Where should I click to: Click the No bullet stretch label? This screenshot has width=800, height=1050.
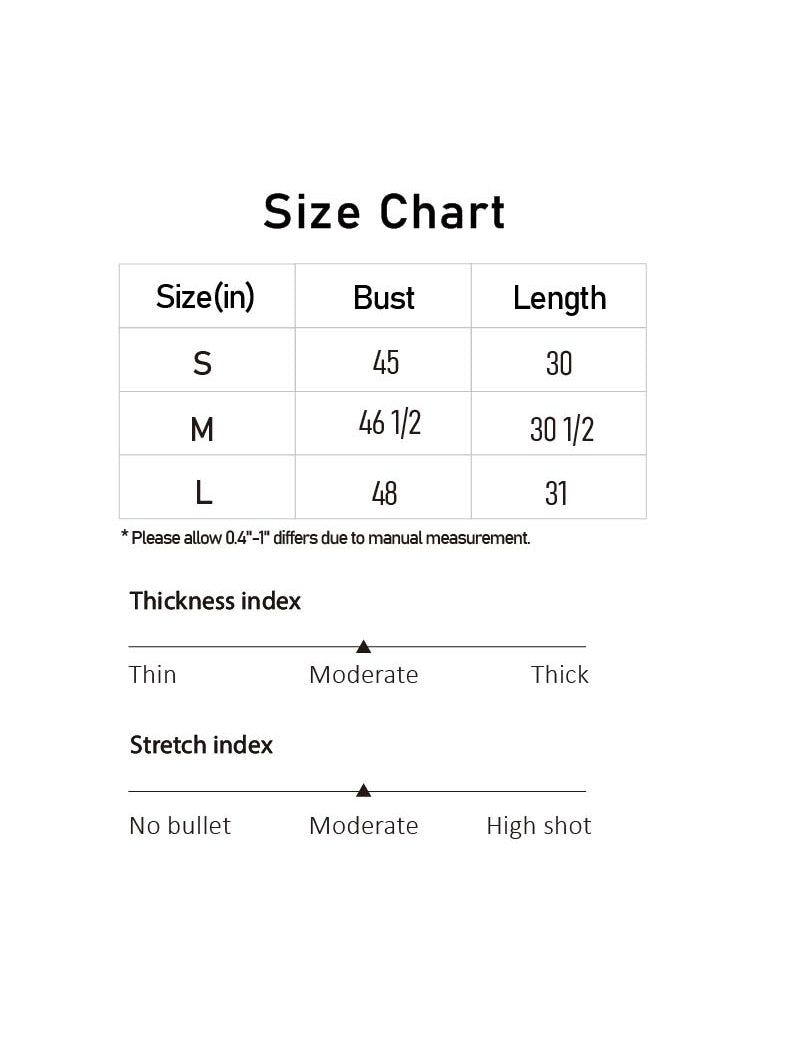pos(180,826)
